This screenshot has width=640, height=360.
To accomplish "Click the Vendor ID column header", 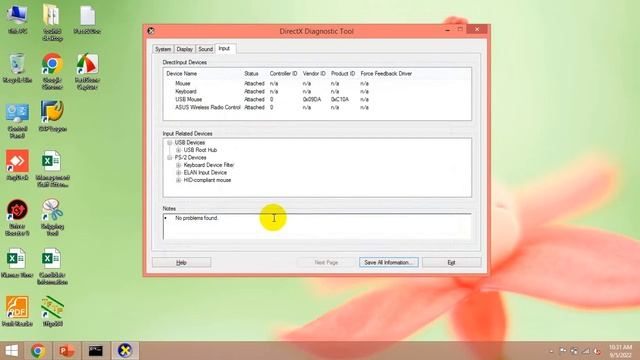I will pyautogui.click(x=314, y=73).
